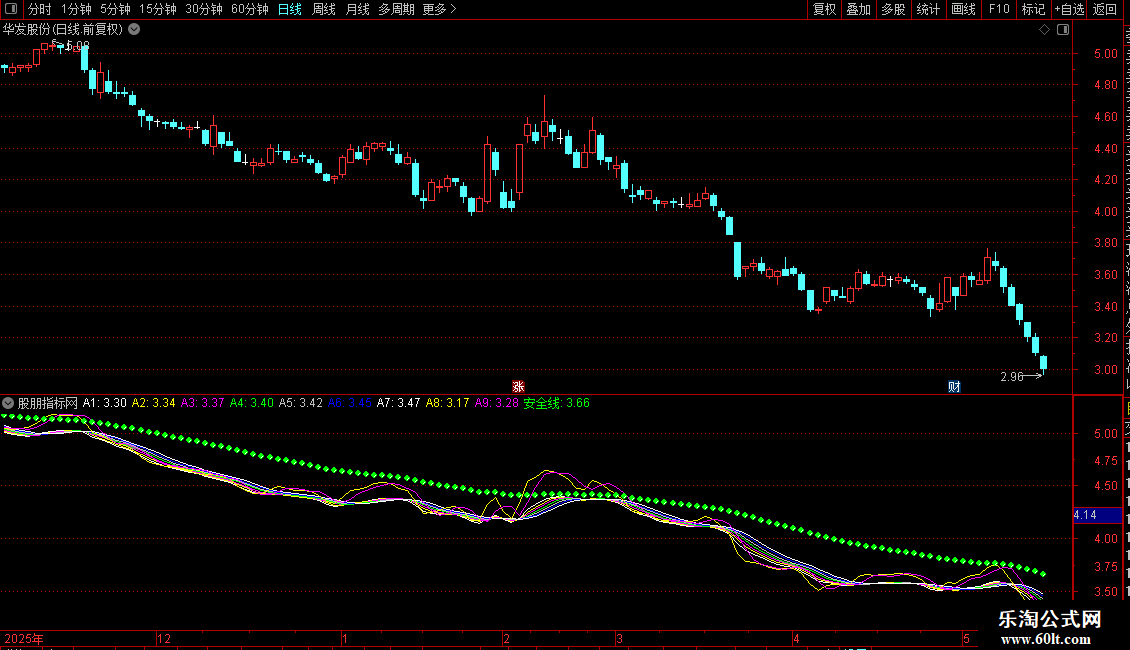Screen dimensions: 1130x650
Task: Click the 3.75 indicator axis label
Action: (1105, 567)
